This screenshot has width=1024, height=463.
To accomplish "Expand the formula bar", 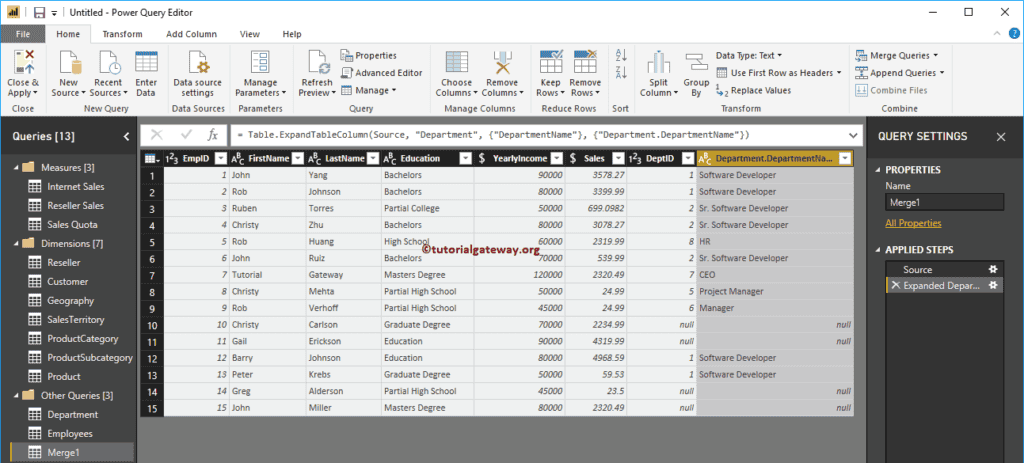I will coord(853,135).
